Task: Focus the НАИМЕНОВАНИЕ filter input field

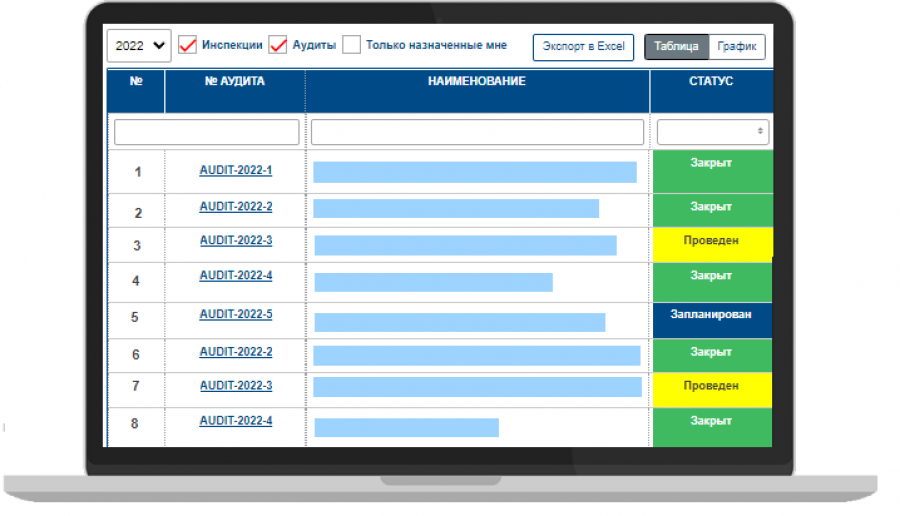Action: point(477,132)
